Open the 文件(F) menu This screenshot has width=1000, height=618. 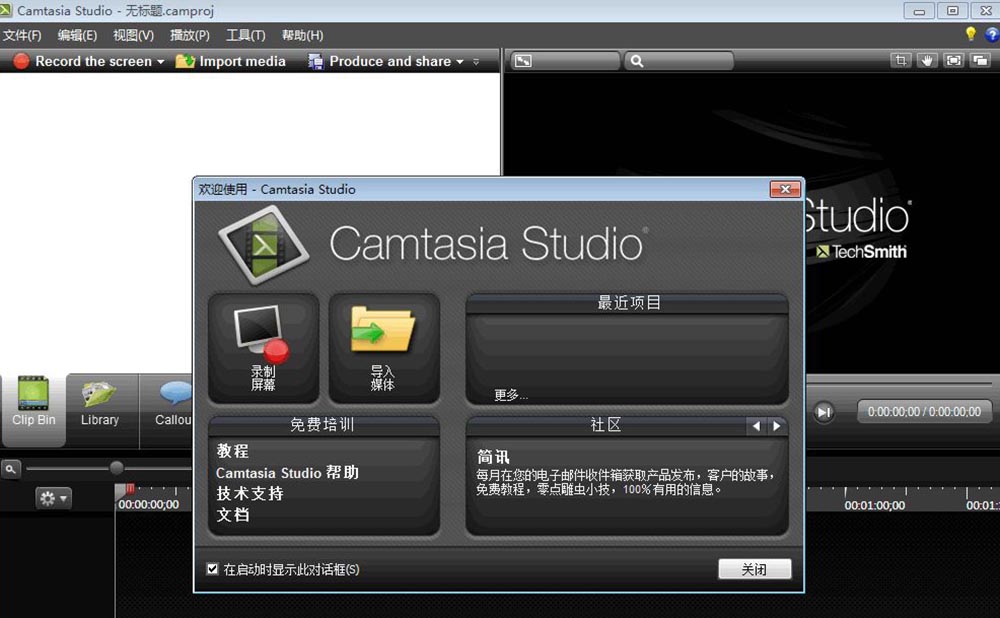pos(22,35)
